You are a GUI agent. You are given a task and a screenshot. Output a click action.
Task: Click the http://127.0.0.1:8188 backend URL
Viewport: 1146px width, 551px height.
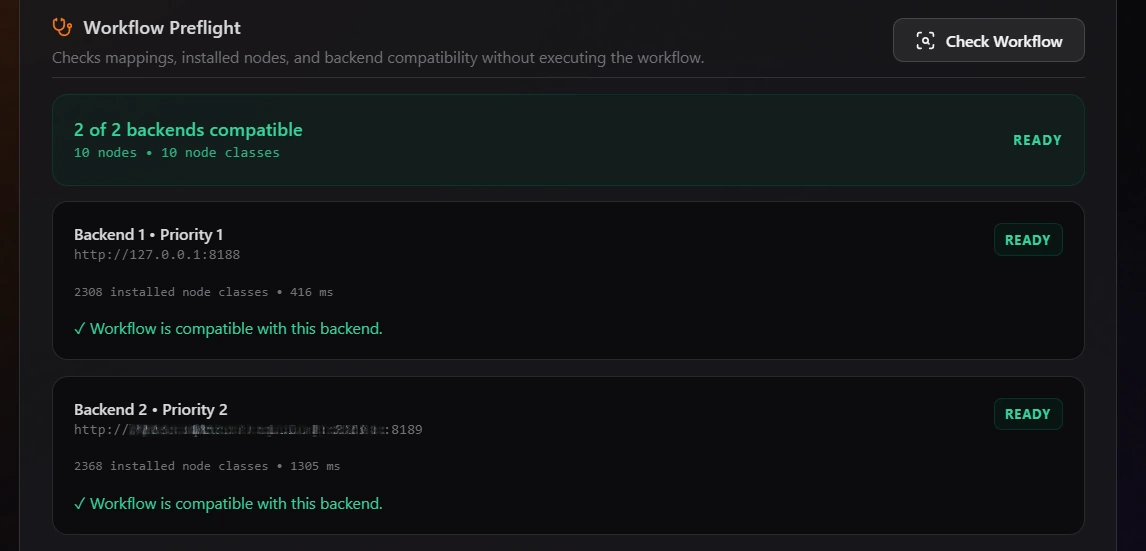click(157, 254)
